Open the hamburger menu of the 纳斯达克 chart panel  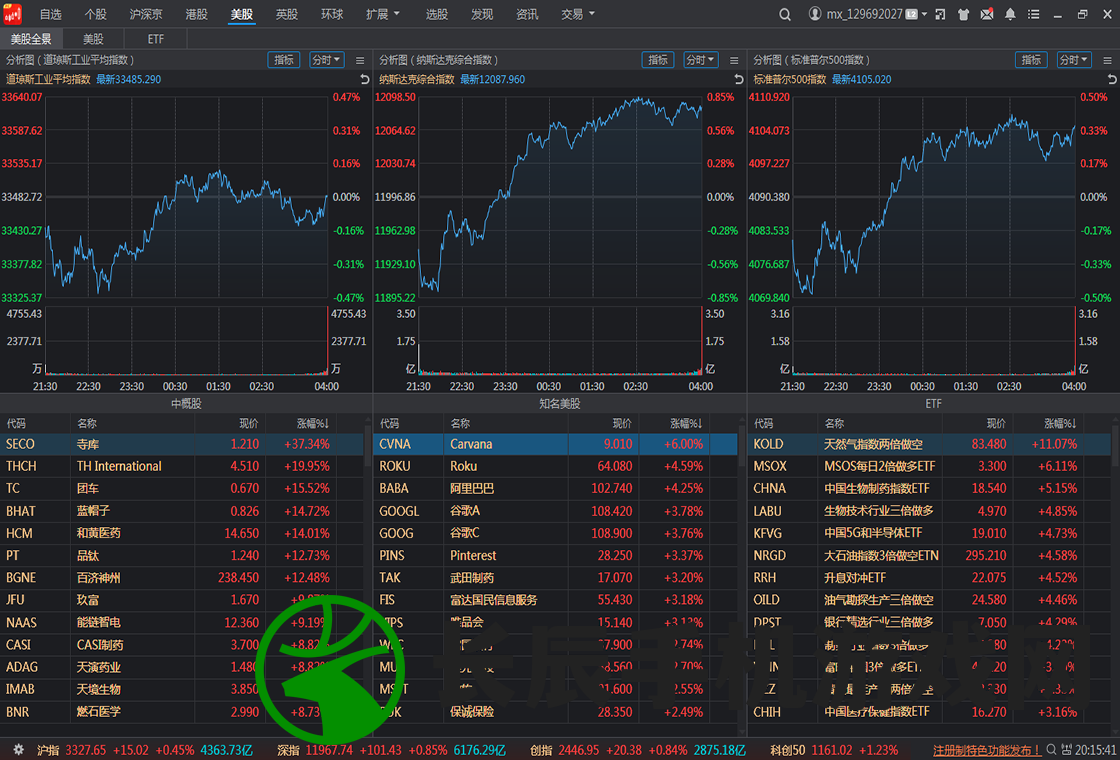(x=734, y=60)
